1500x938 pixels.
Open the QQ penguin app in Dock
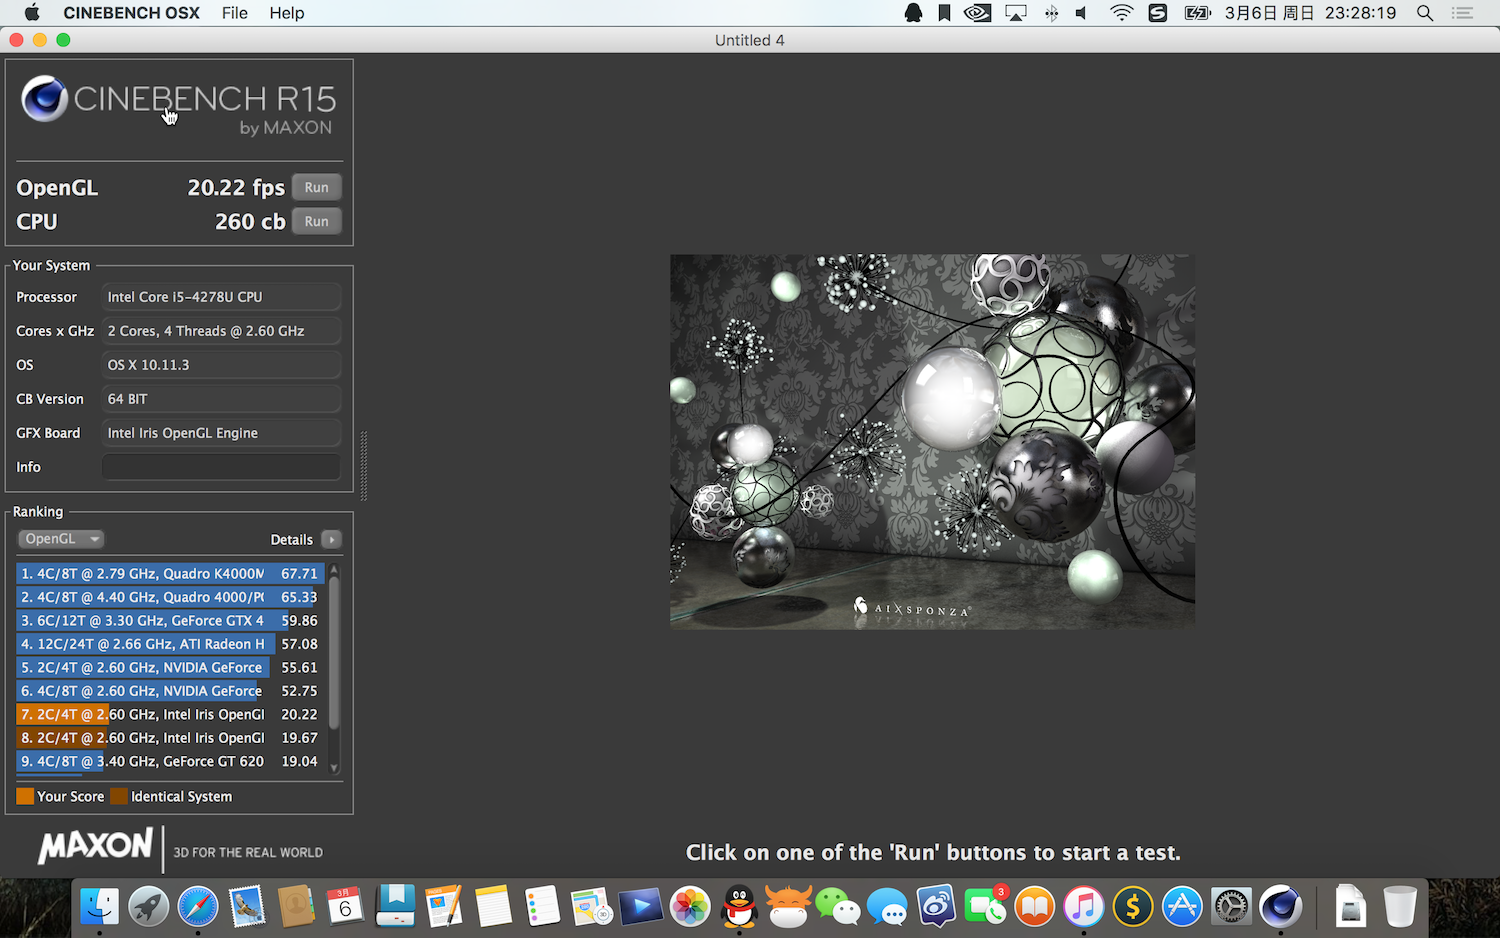(739, 907)
